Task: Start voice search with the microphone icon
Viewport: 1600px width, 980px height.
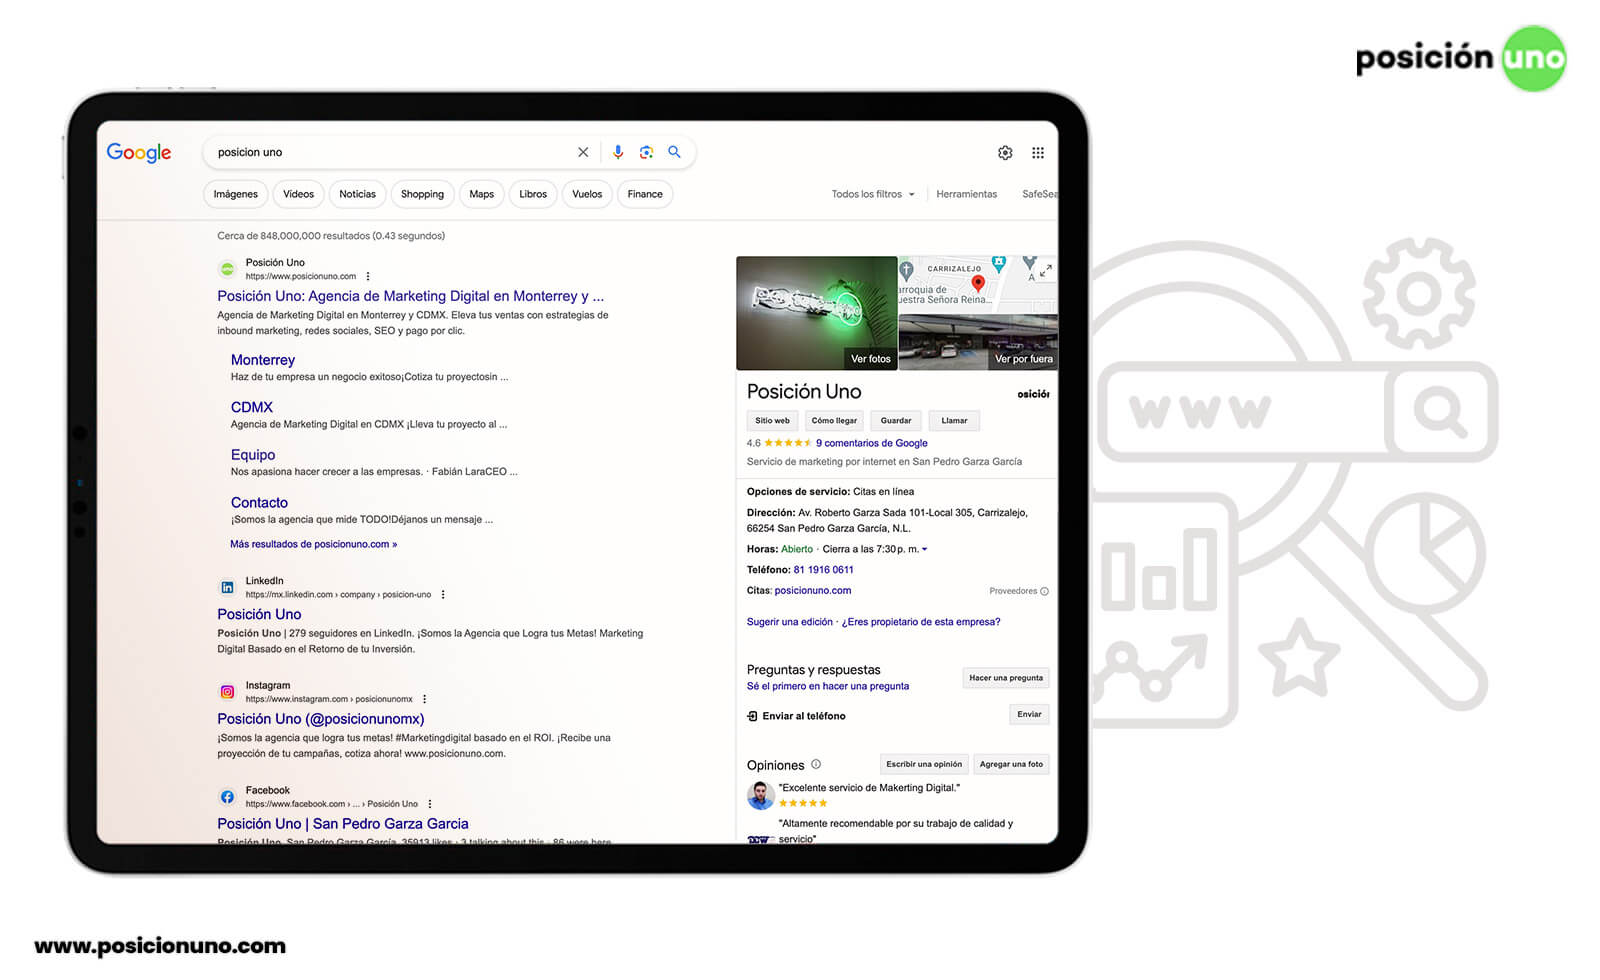Action: pos(618,152)
